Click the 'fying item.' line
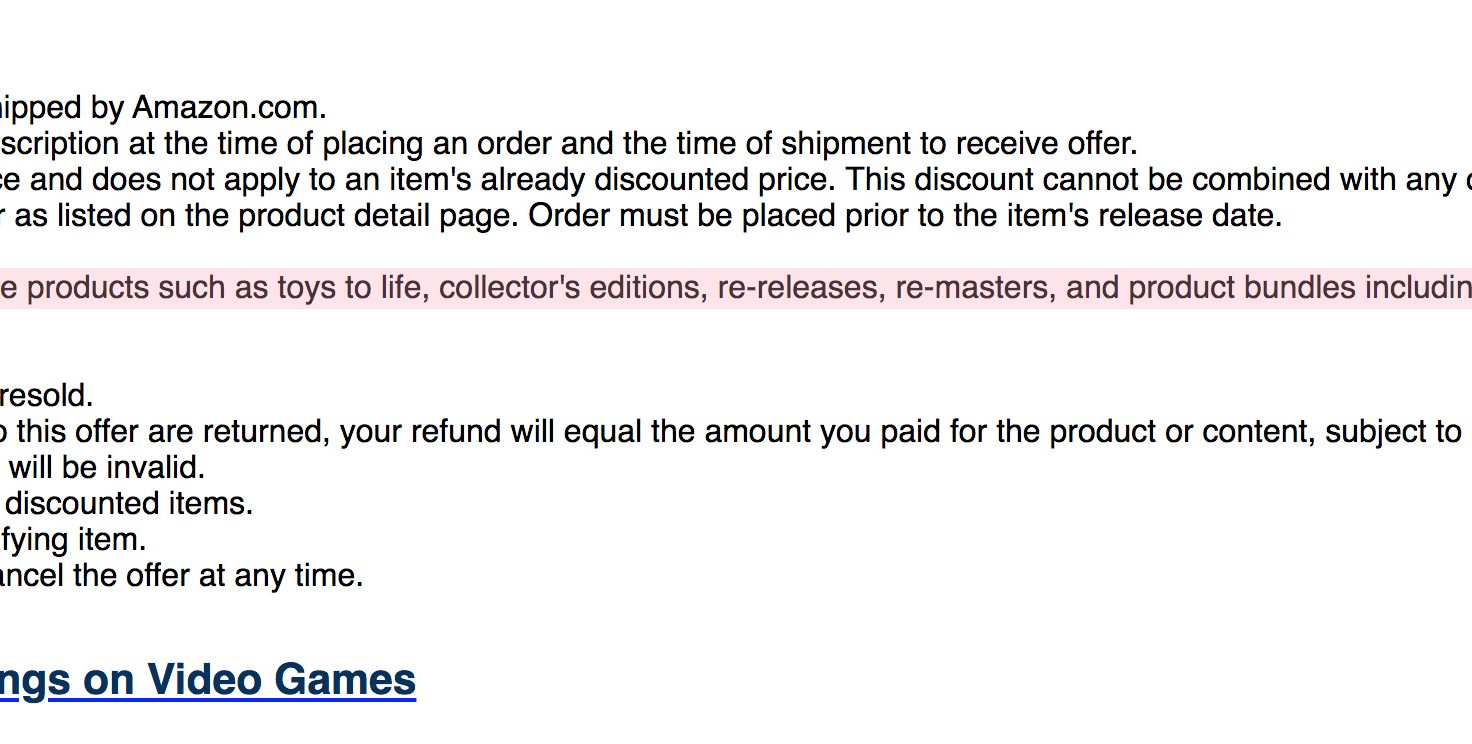This screenshot has width=1472, height=744. coord(73,540)
